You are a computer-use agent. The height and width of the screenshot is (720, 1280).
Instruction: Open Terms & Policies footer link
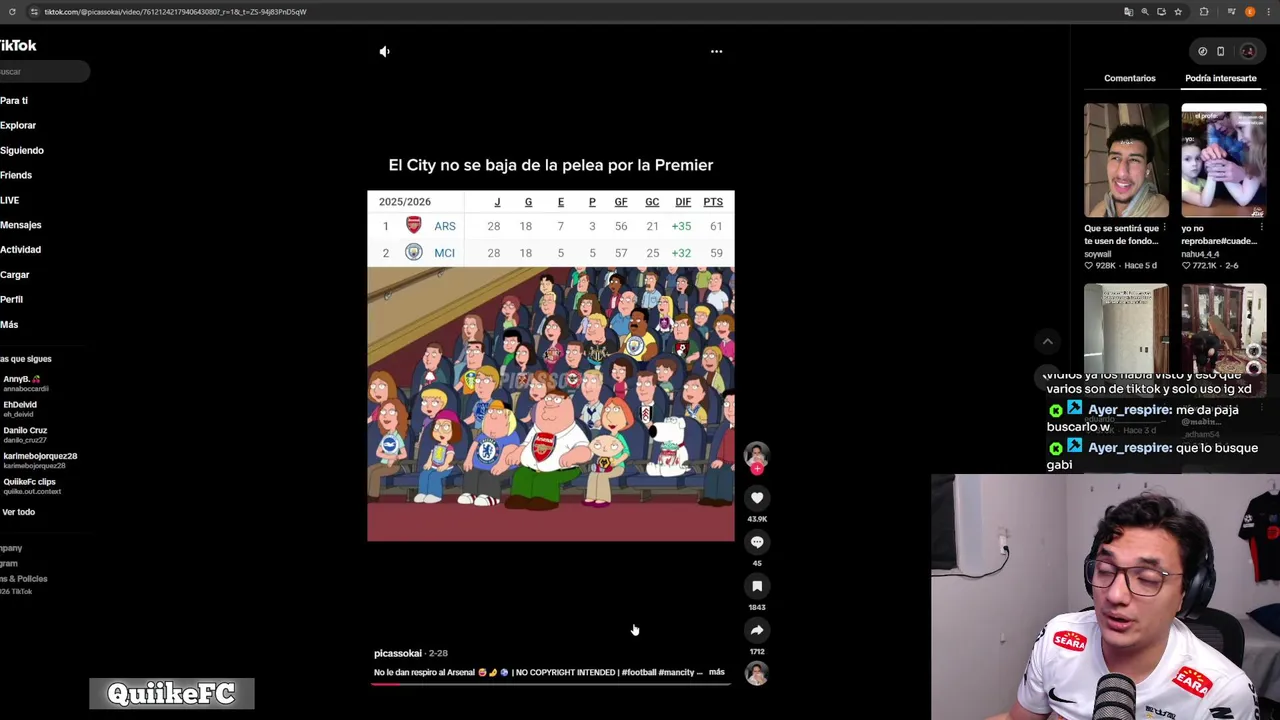point(24,579)
